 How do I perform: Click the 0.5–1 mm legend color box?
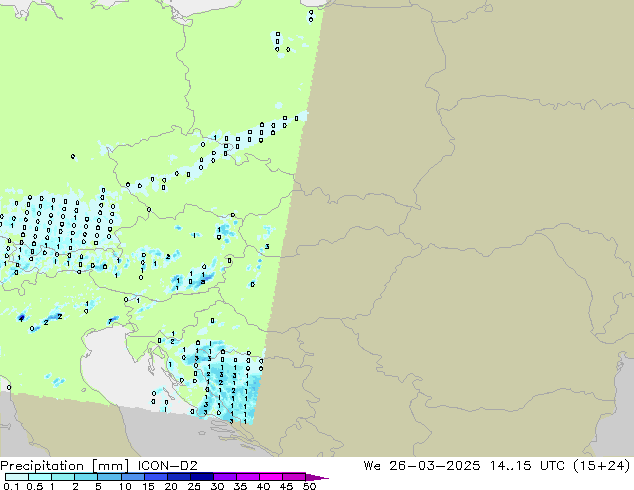[40, 477]
